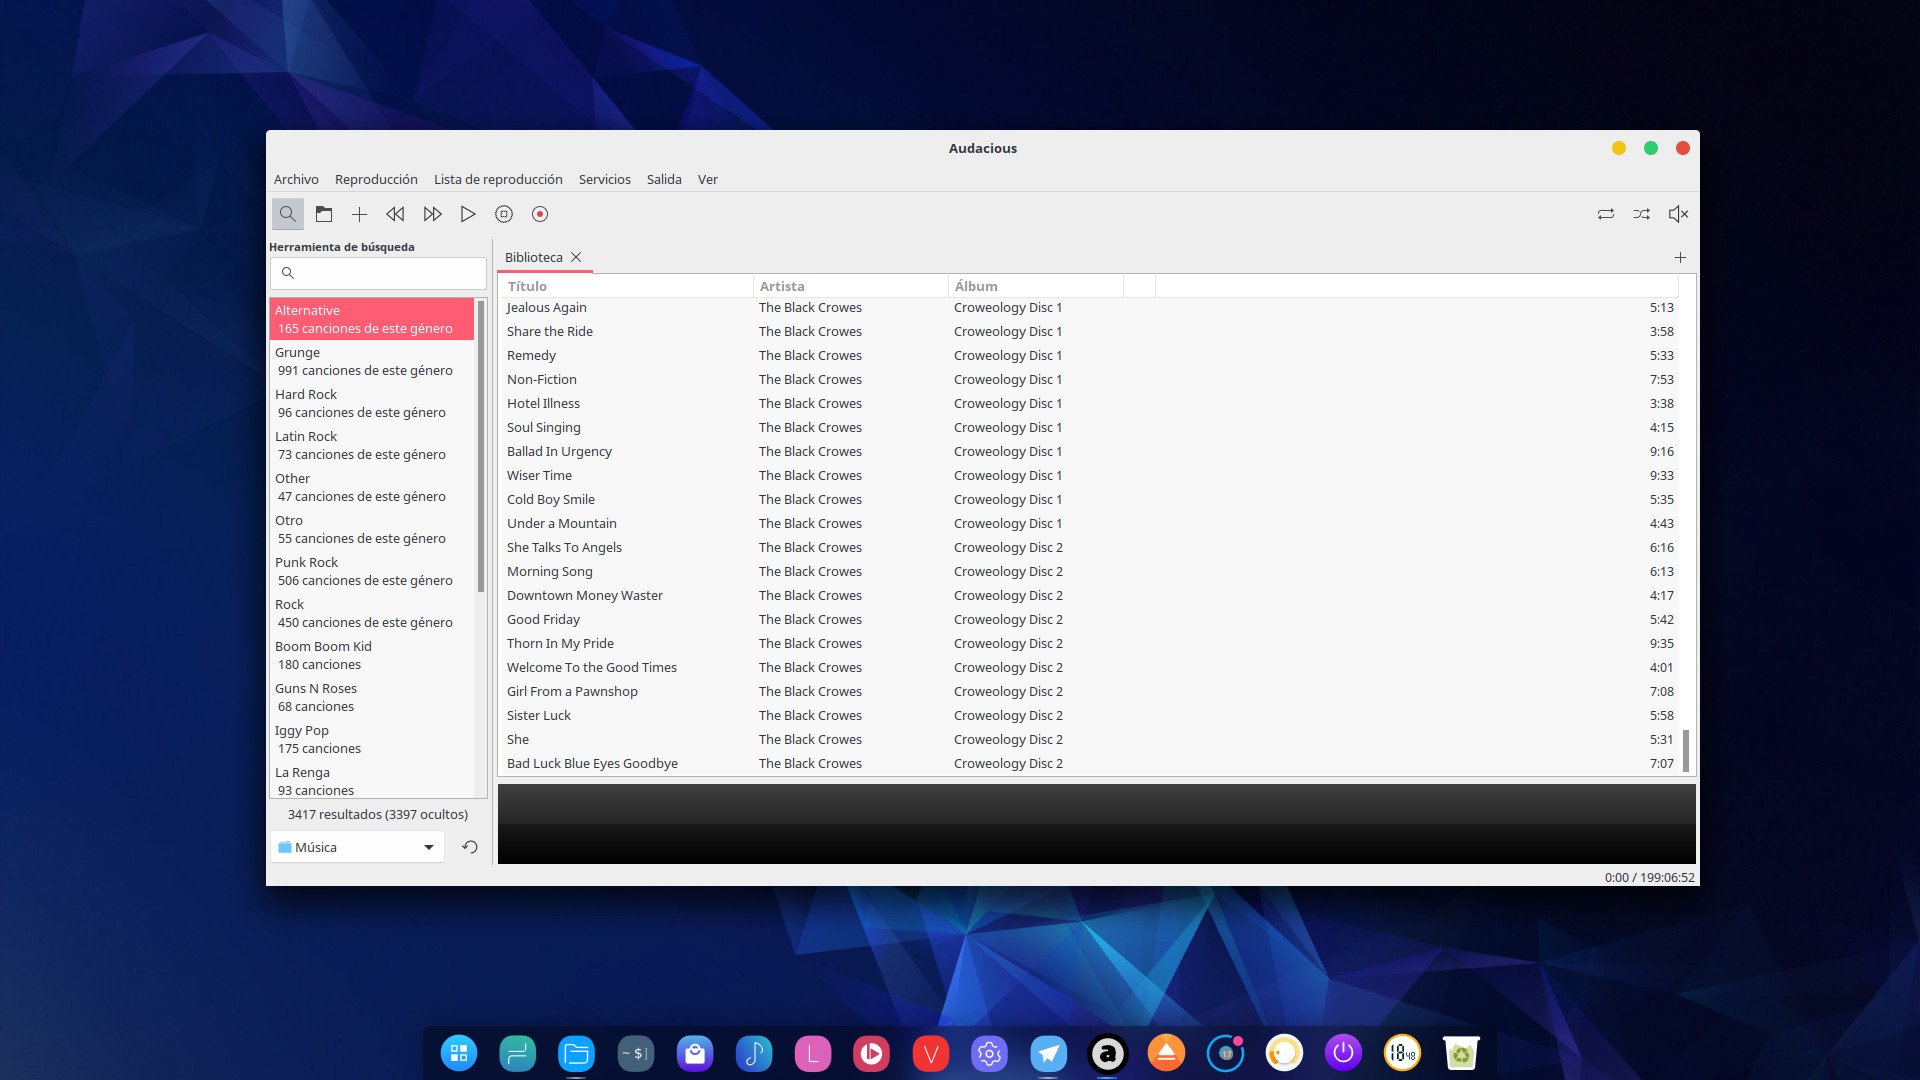This screenshot has width=1920, height=1080.
Task: Click the playlist vertical scrollbar
Action: point(1686,750)
